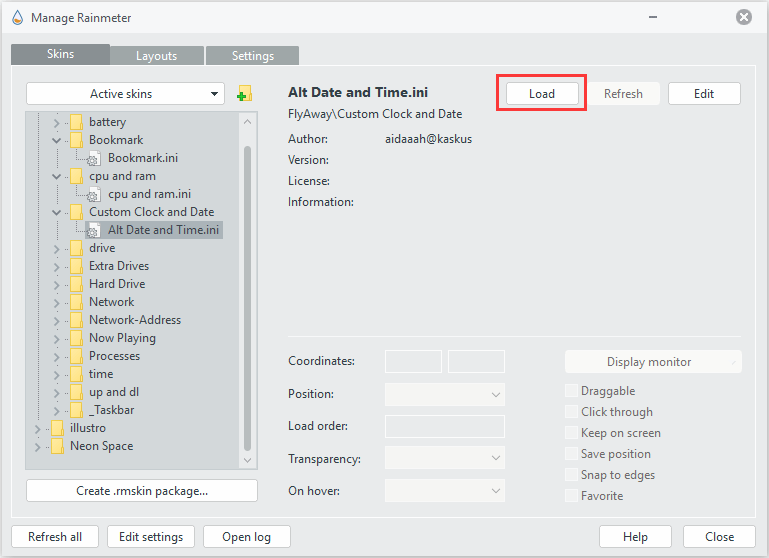Expand the up and dl folder chevron
The image size is (769, 558).
pyautogui.click(x=56, y=393)
